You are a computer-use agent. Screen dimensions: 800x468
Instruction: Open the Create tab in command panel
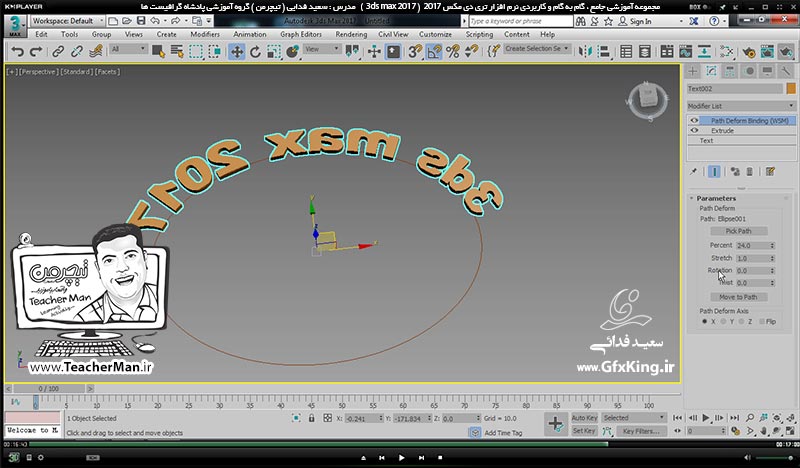pyautogui.click(x=692, y=71)
